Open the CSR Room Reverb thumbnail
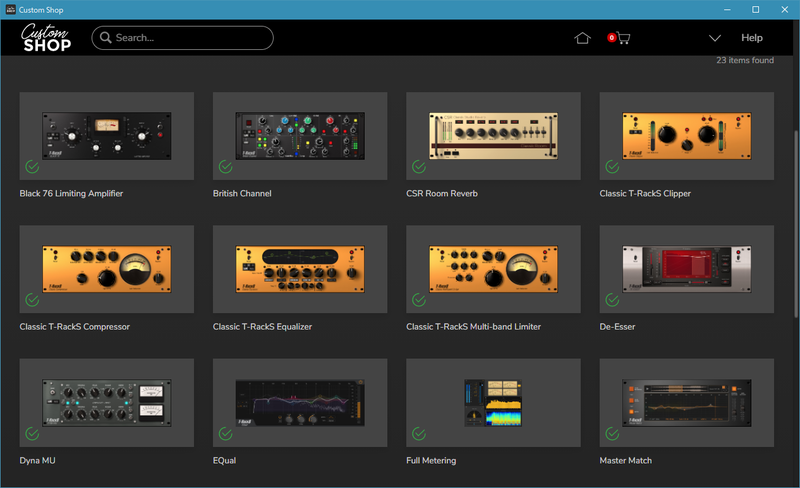This screenshot has height=488, width=800. (493, 136)
